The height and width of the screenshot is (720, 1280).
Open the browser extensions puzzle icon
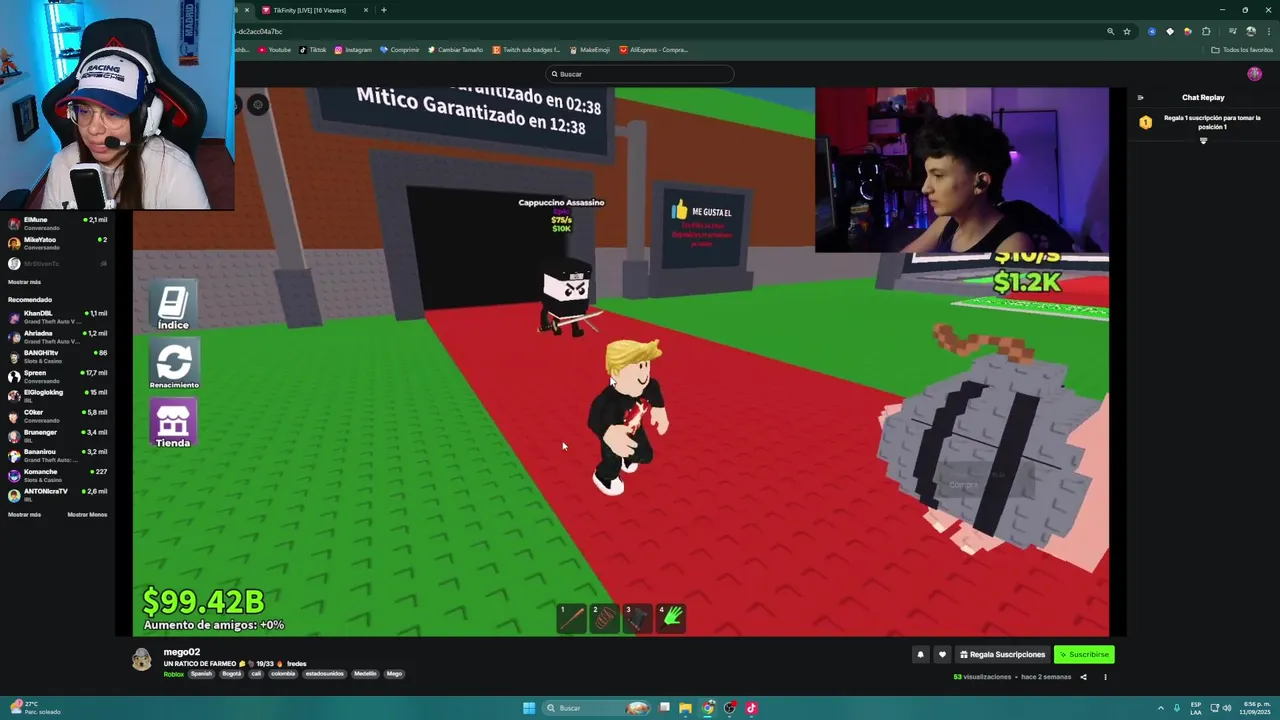[x=1206, y=31]
